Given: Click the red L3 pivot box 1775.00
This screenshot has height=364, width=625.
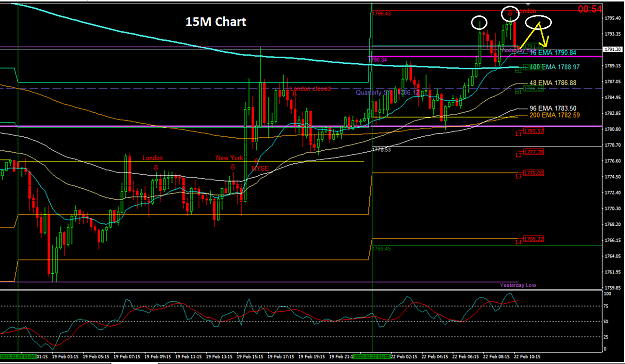Looking at the screenshot, I should [x=534, y=173].
